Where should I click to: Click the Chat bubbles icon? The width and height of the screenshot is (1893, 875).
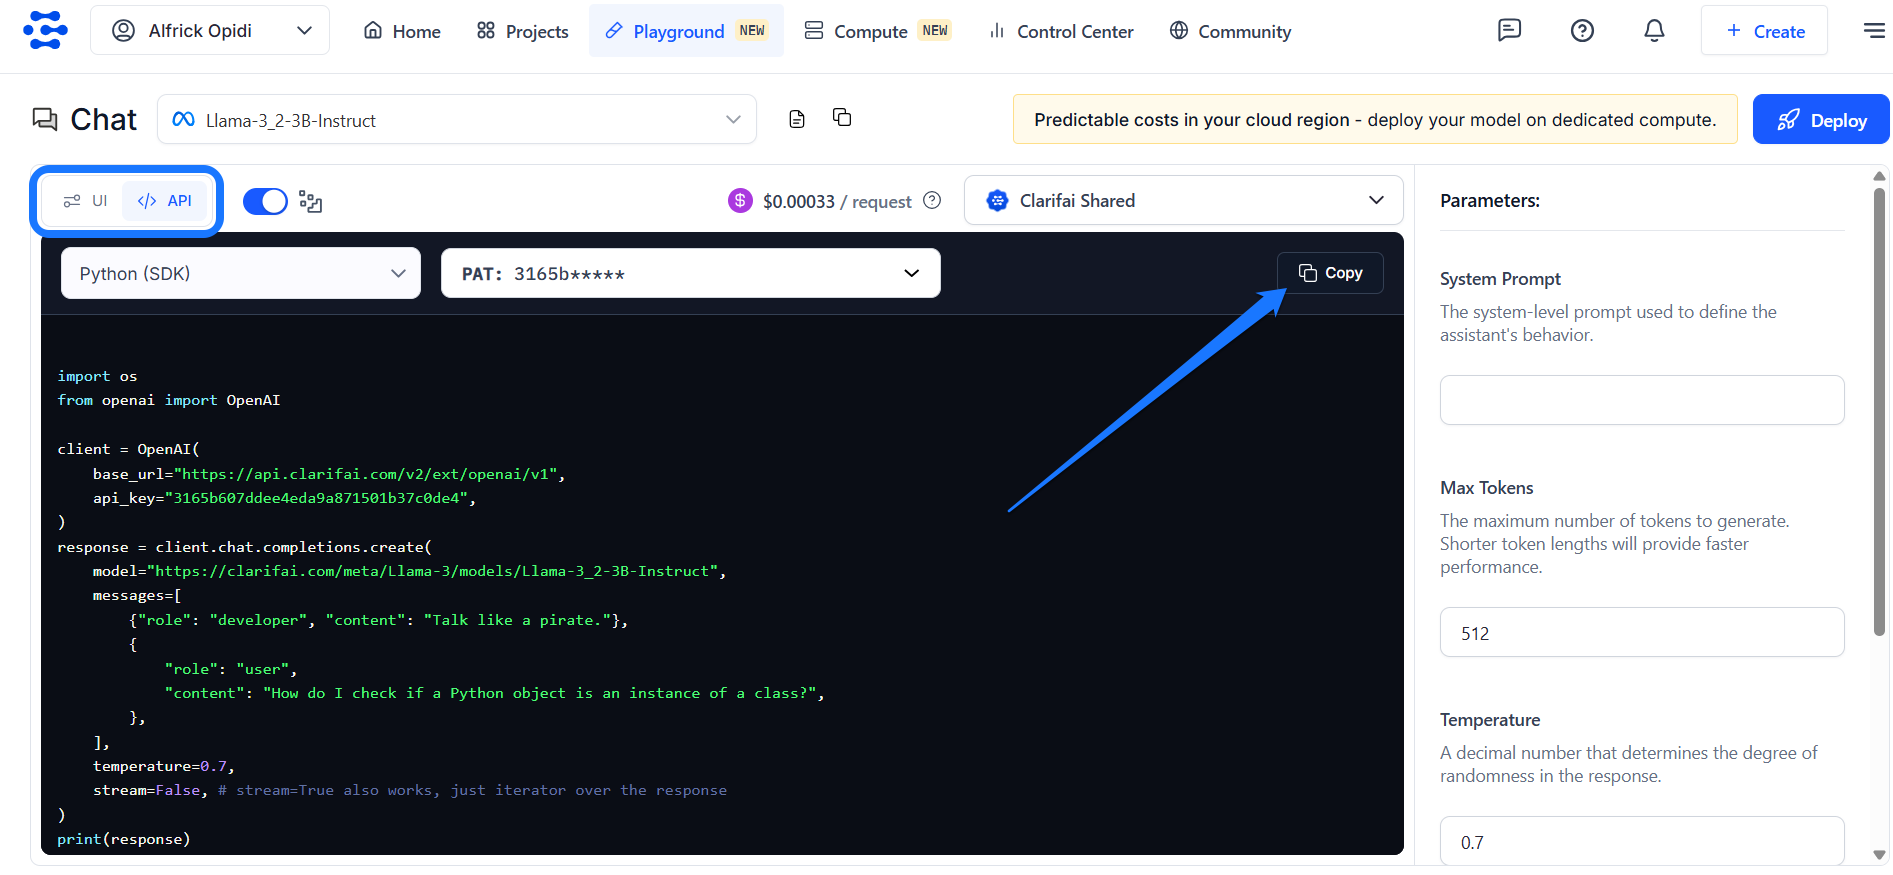(x=45, y=119)
